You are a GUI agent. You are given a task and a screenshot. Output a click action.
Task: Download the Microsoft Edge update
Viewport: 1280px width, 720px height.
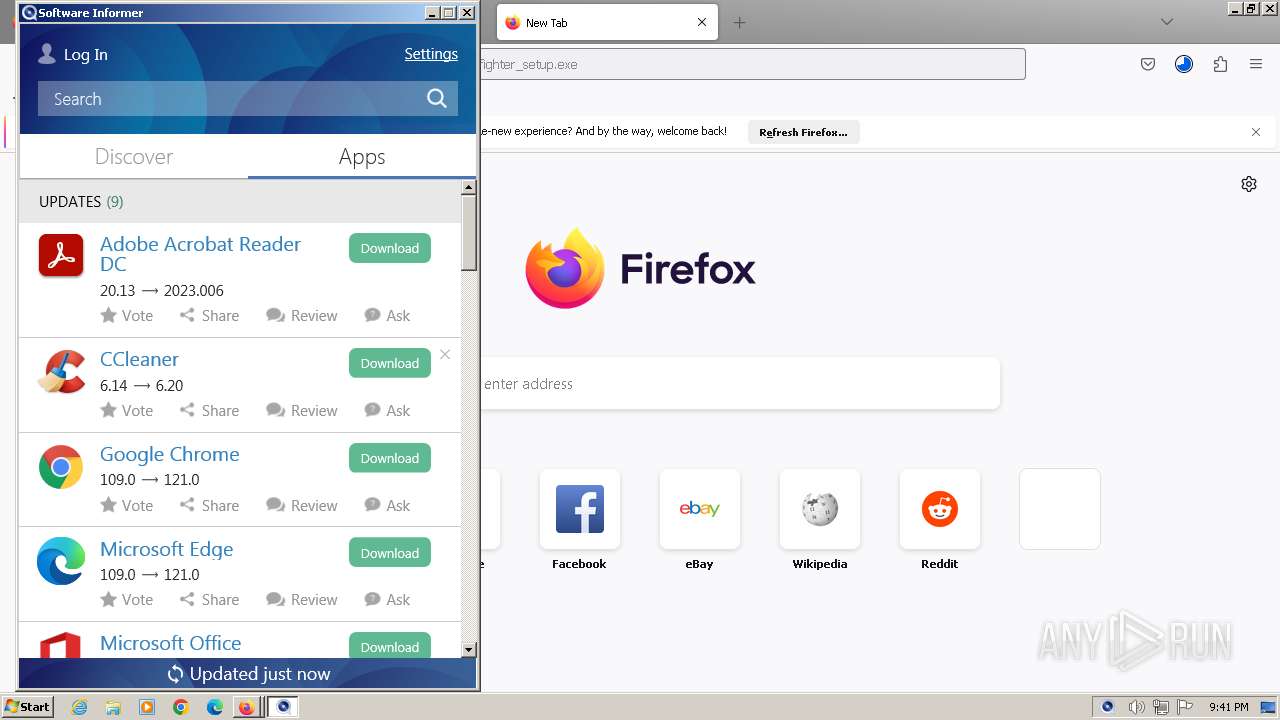pyautogui.click(x=390, y=553)
